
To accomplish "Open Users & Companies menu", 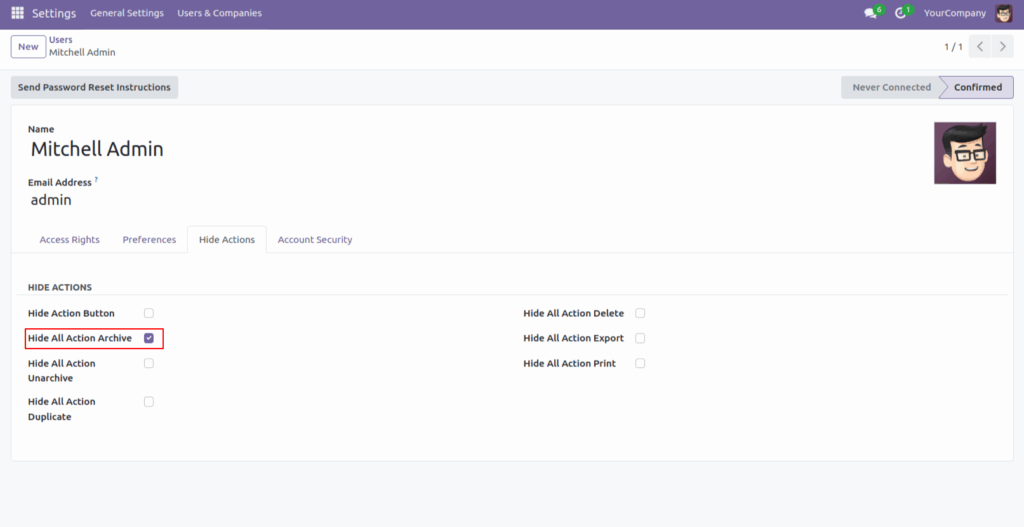I will (x=219, y=13).
